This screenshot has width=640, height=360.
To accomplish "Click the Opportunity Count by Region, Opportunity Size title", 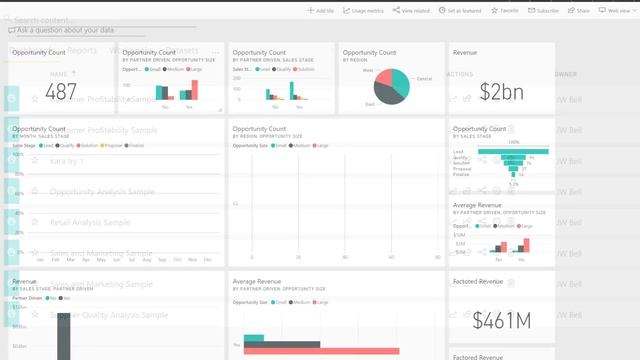I will [259, 129].
